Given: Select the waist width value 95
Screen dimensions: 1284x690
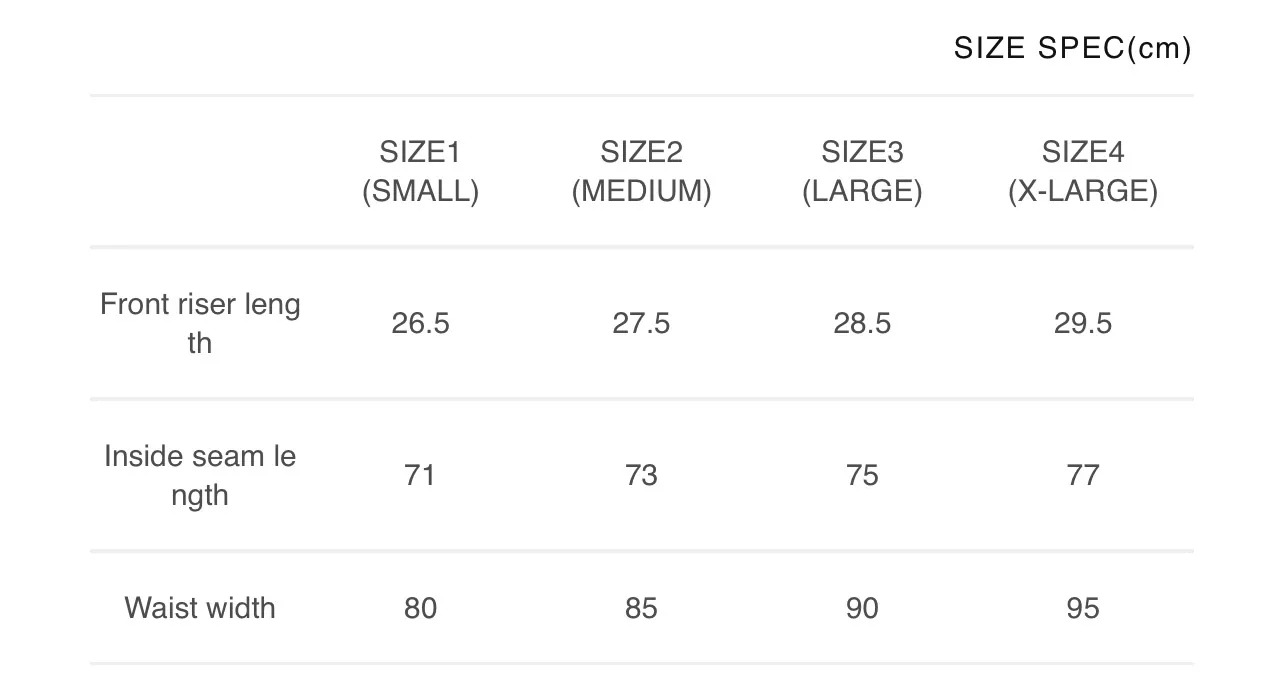Looking at the screenshot, I should [1083, 608].
